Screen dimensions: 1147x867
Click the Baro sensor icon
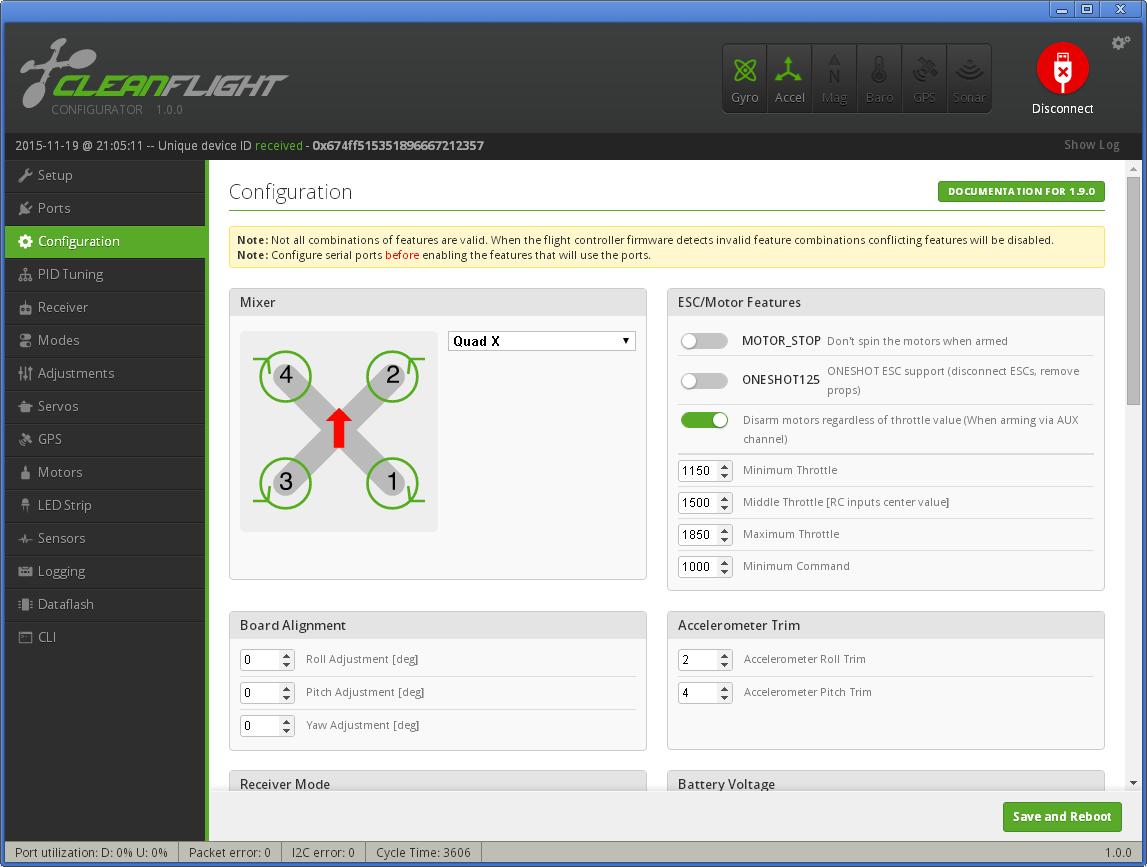tap(879, 78)
